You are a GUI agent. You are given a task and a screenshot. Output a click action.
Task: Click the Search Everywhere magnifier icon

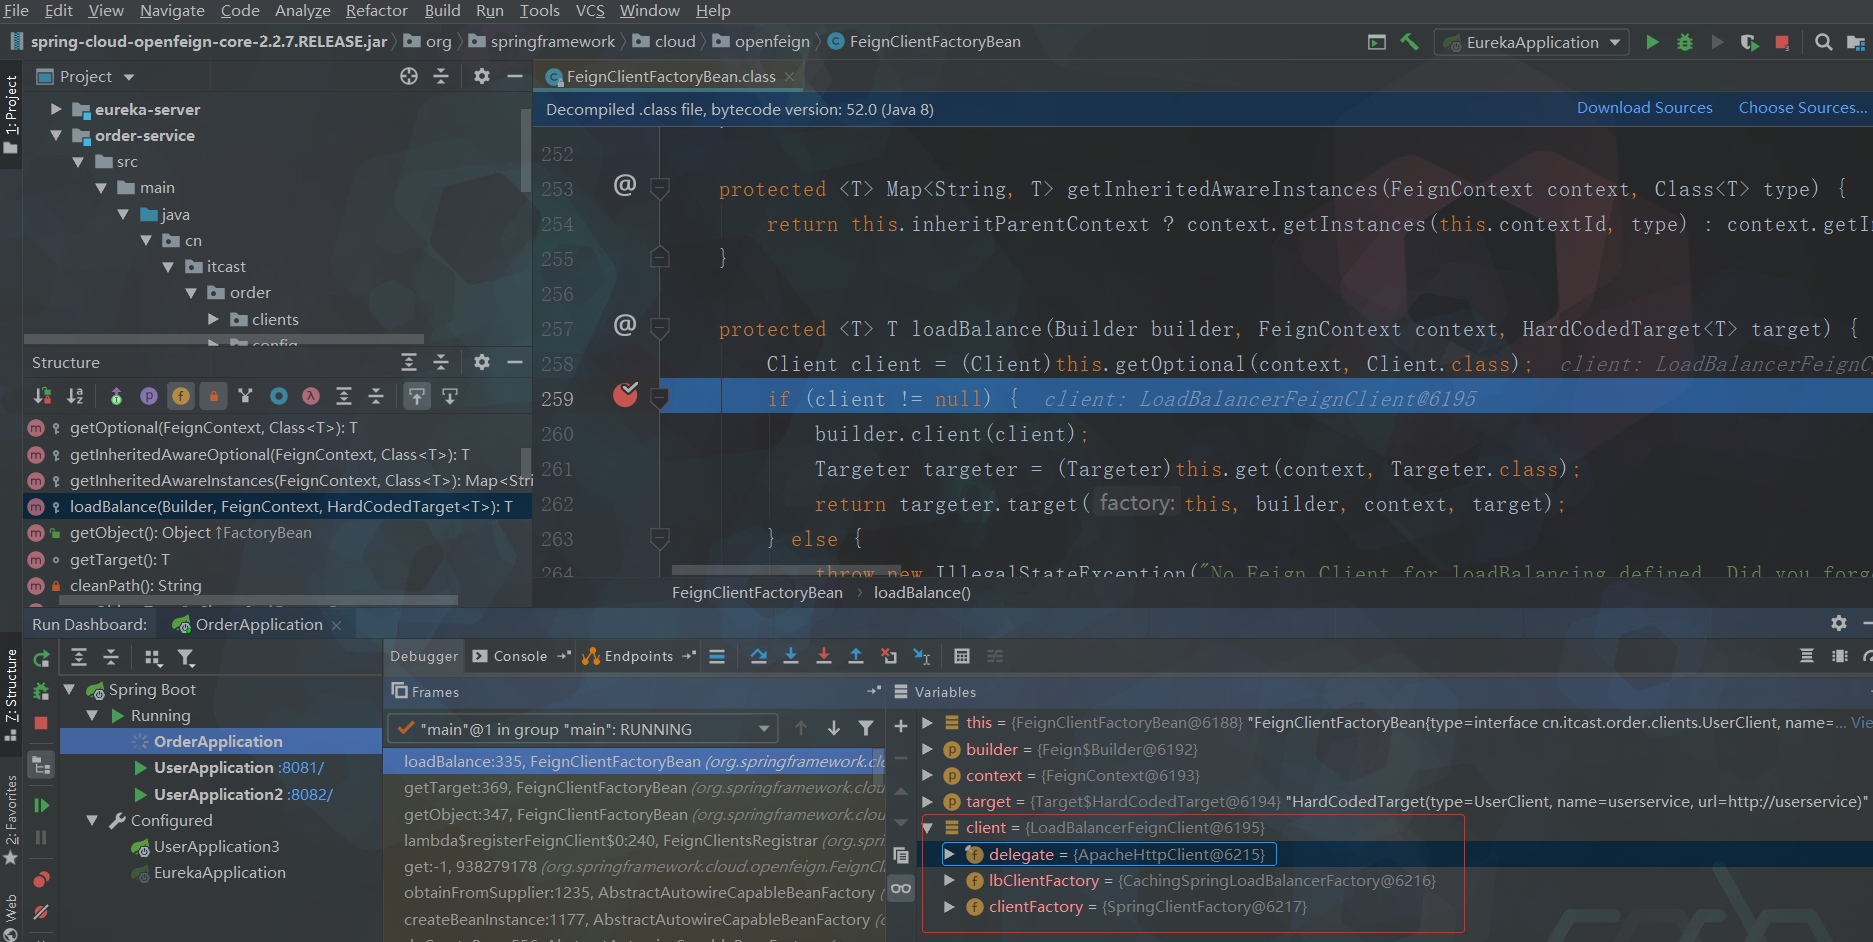click(1824, 42)
